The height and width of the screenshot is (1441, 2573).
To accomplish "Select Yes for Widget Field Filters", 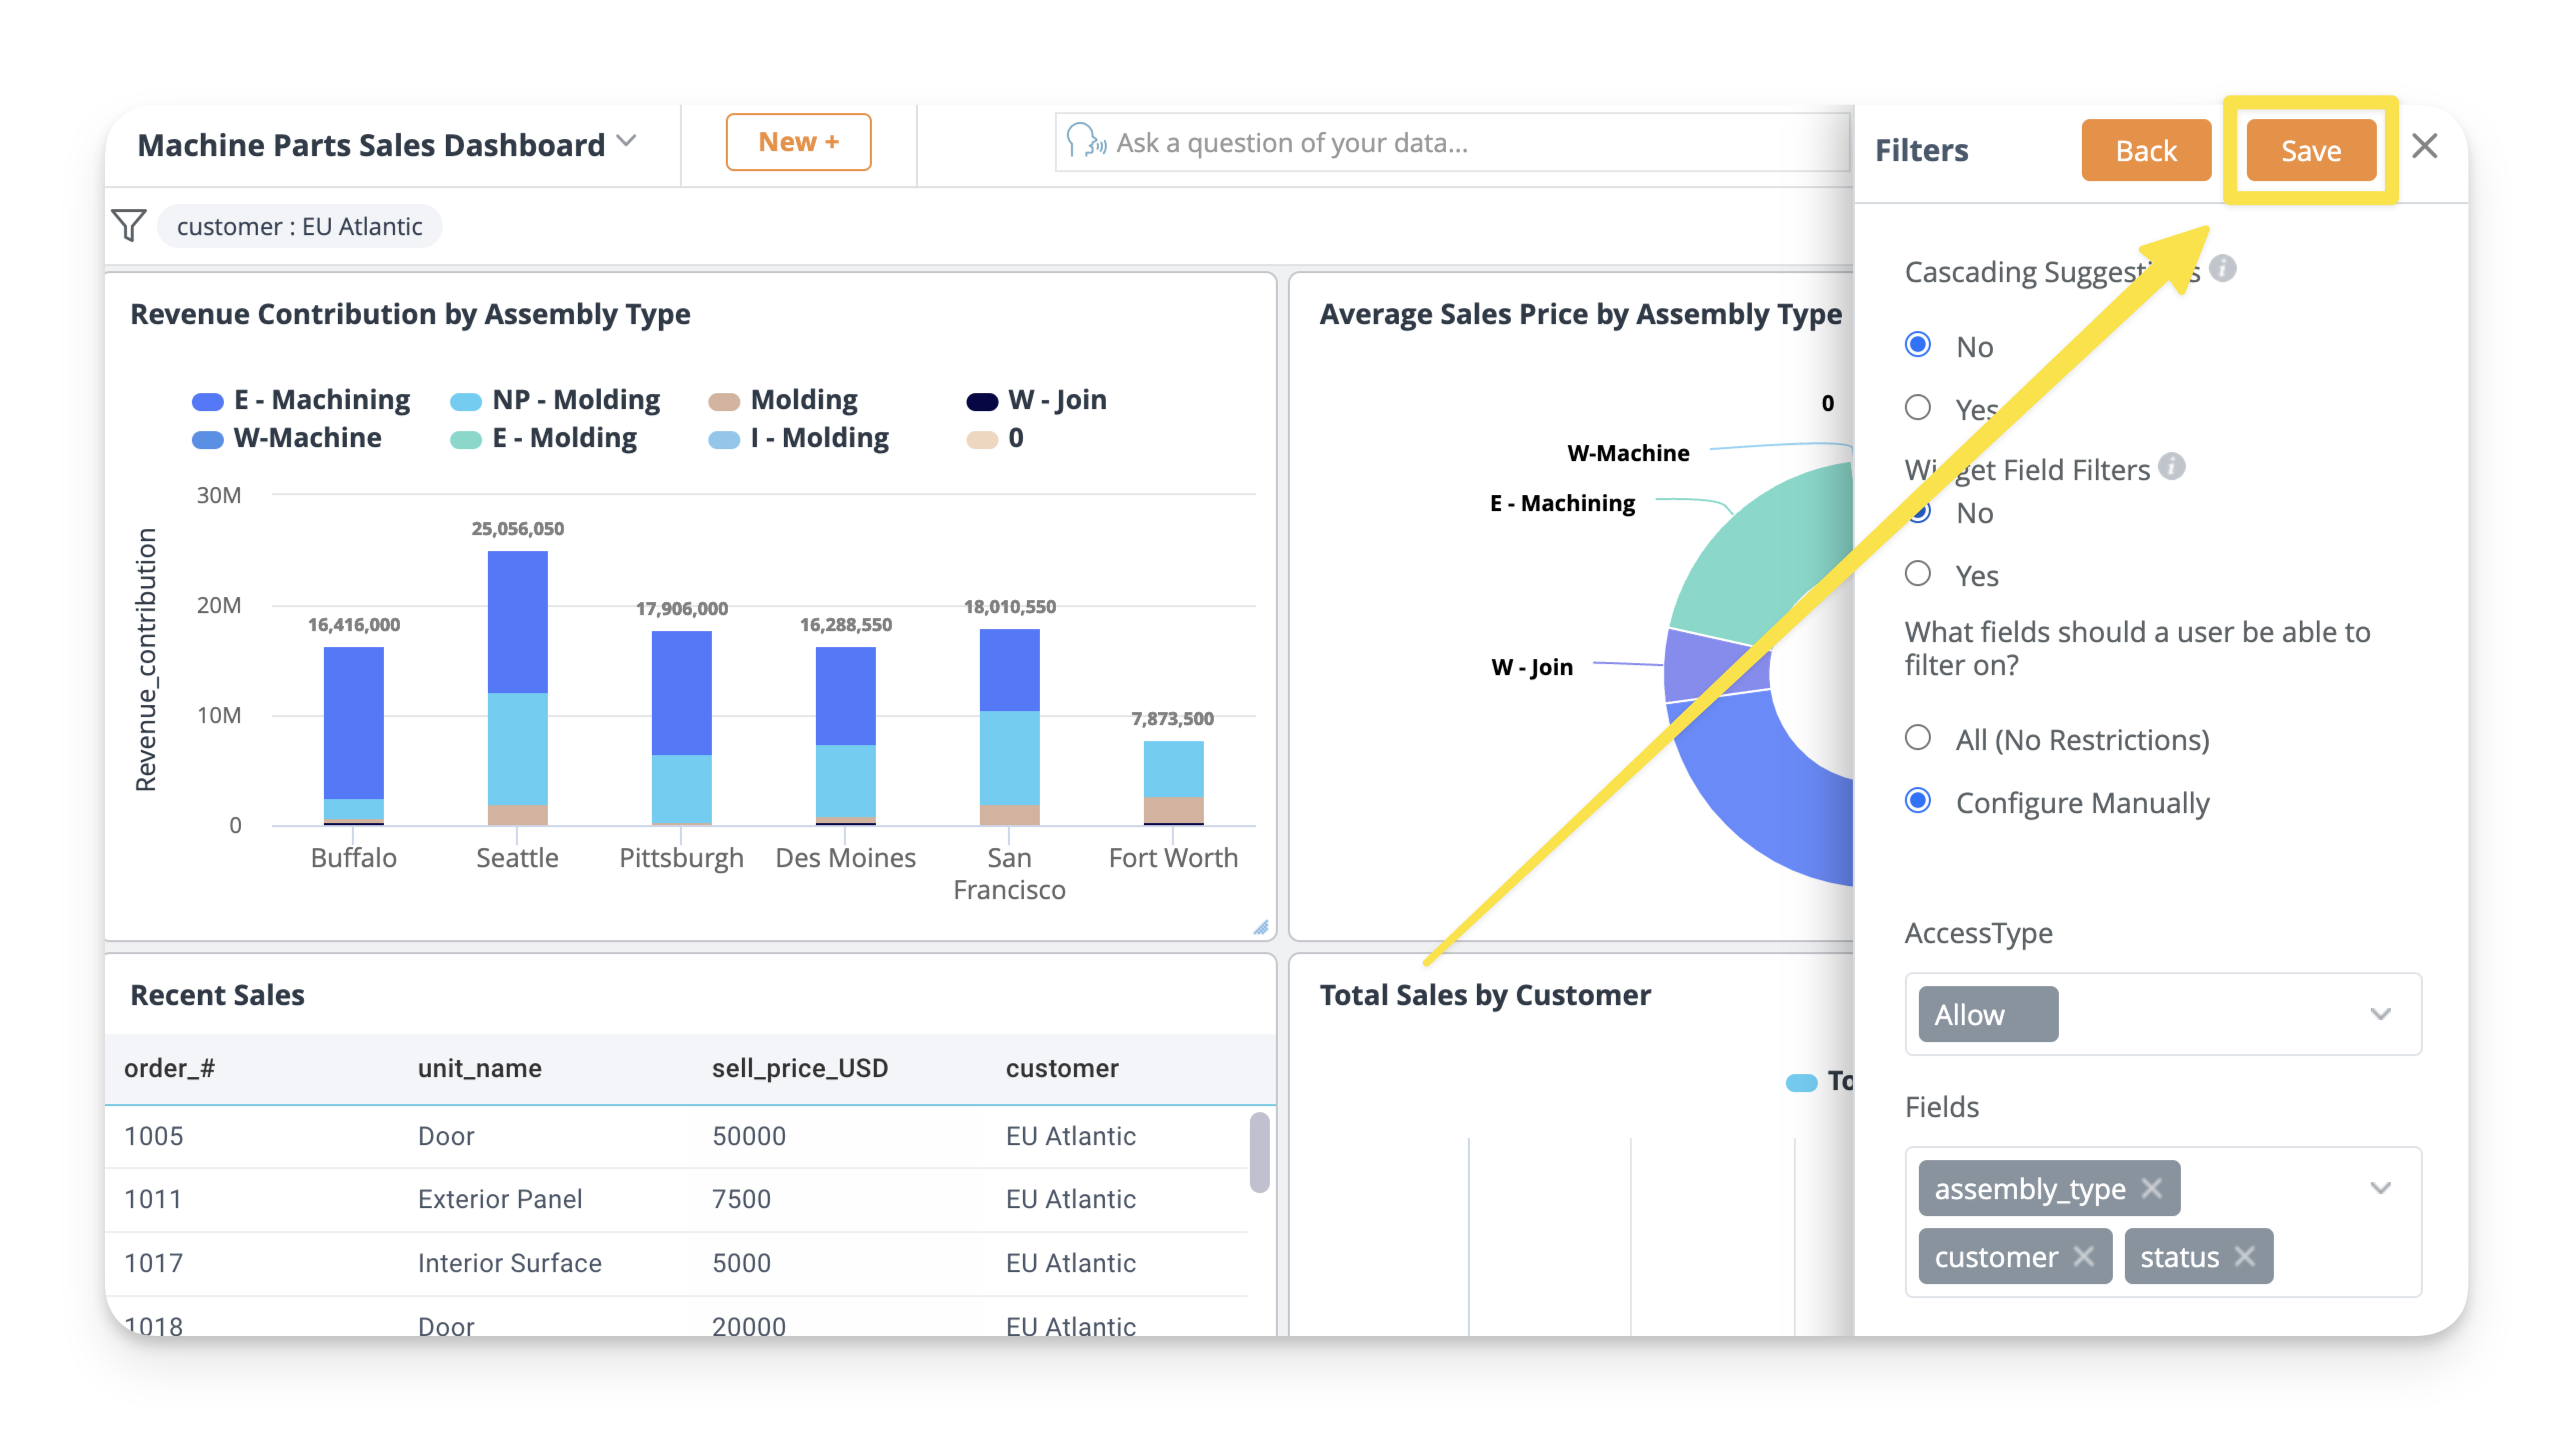I will click(x=1918, y=574).
